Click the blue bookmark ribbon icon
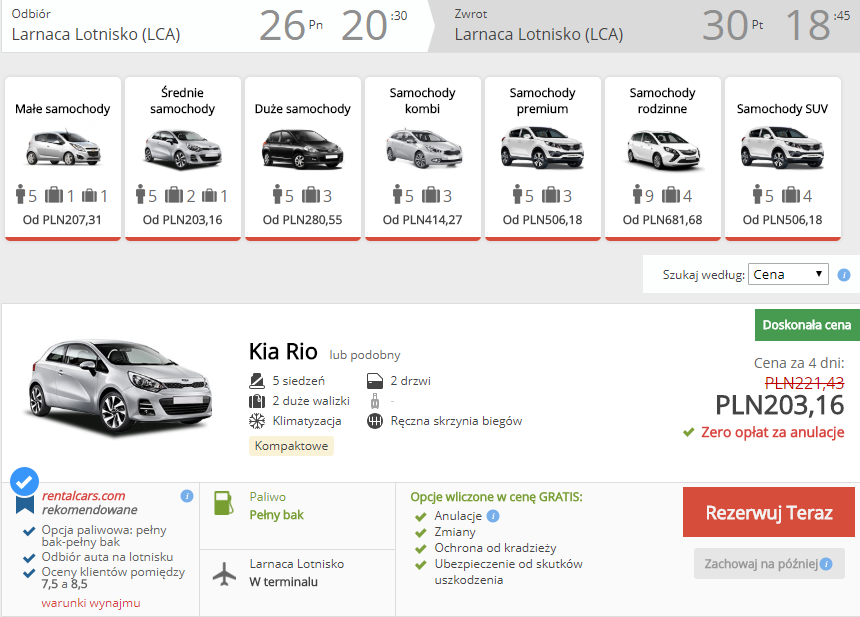 [25, 505]
